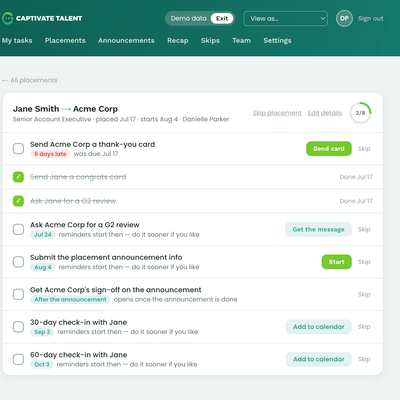Click the Send card button
Viewport: 400px width, 400px height.
pyautogui.click(x=329, y=149)
